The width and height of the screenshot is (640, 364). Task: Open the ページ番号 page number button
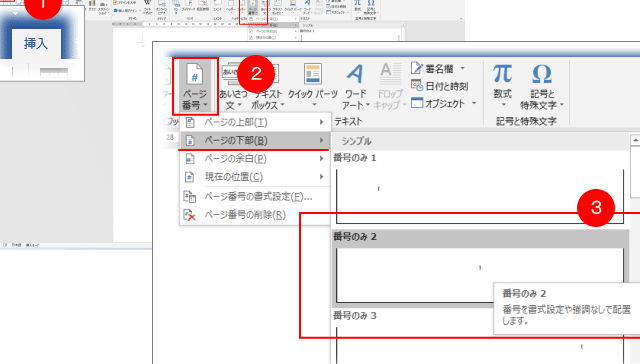coord(195,86)
